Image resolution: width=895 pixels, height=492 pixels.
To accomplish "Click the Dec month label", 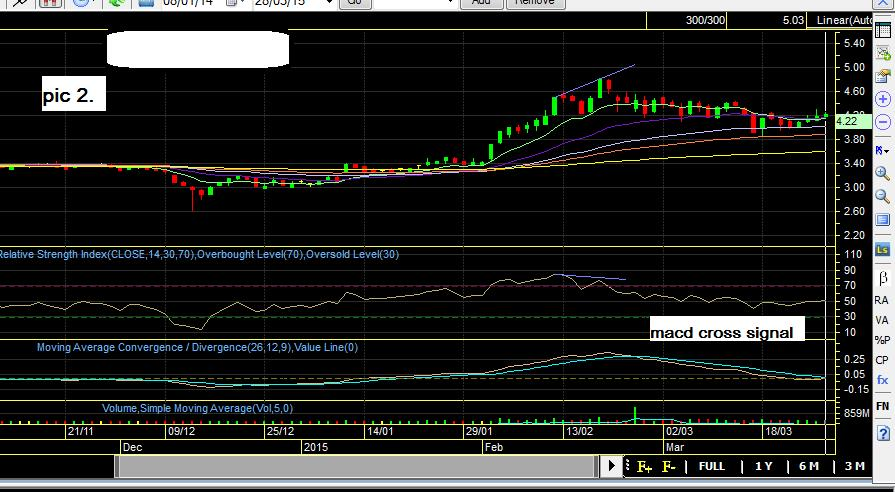I will (x=132, y=447).
